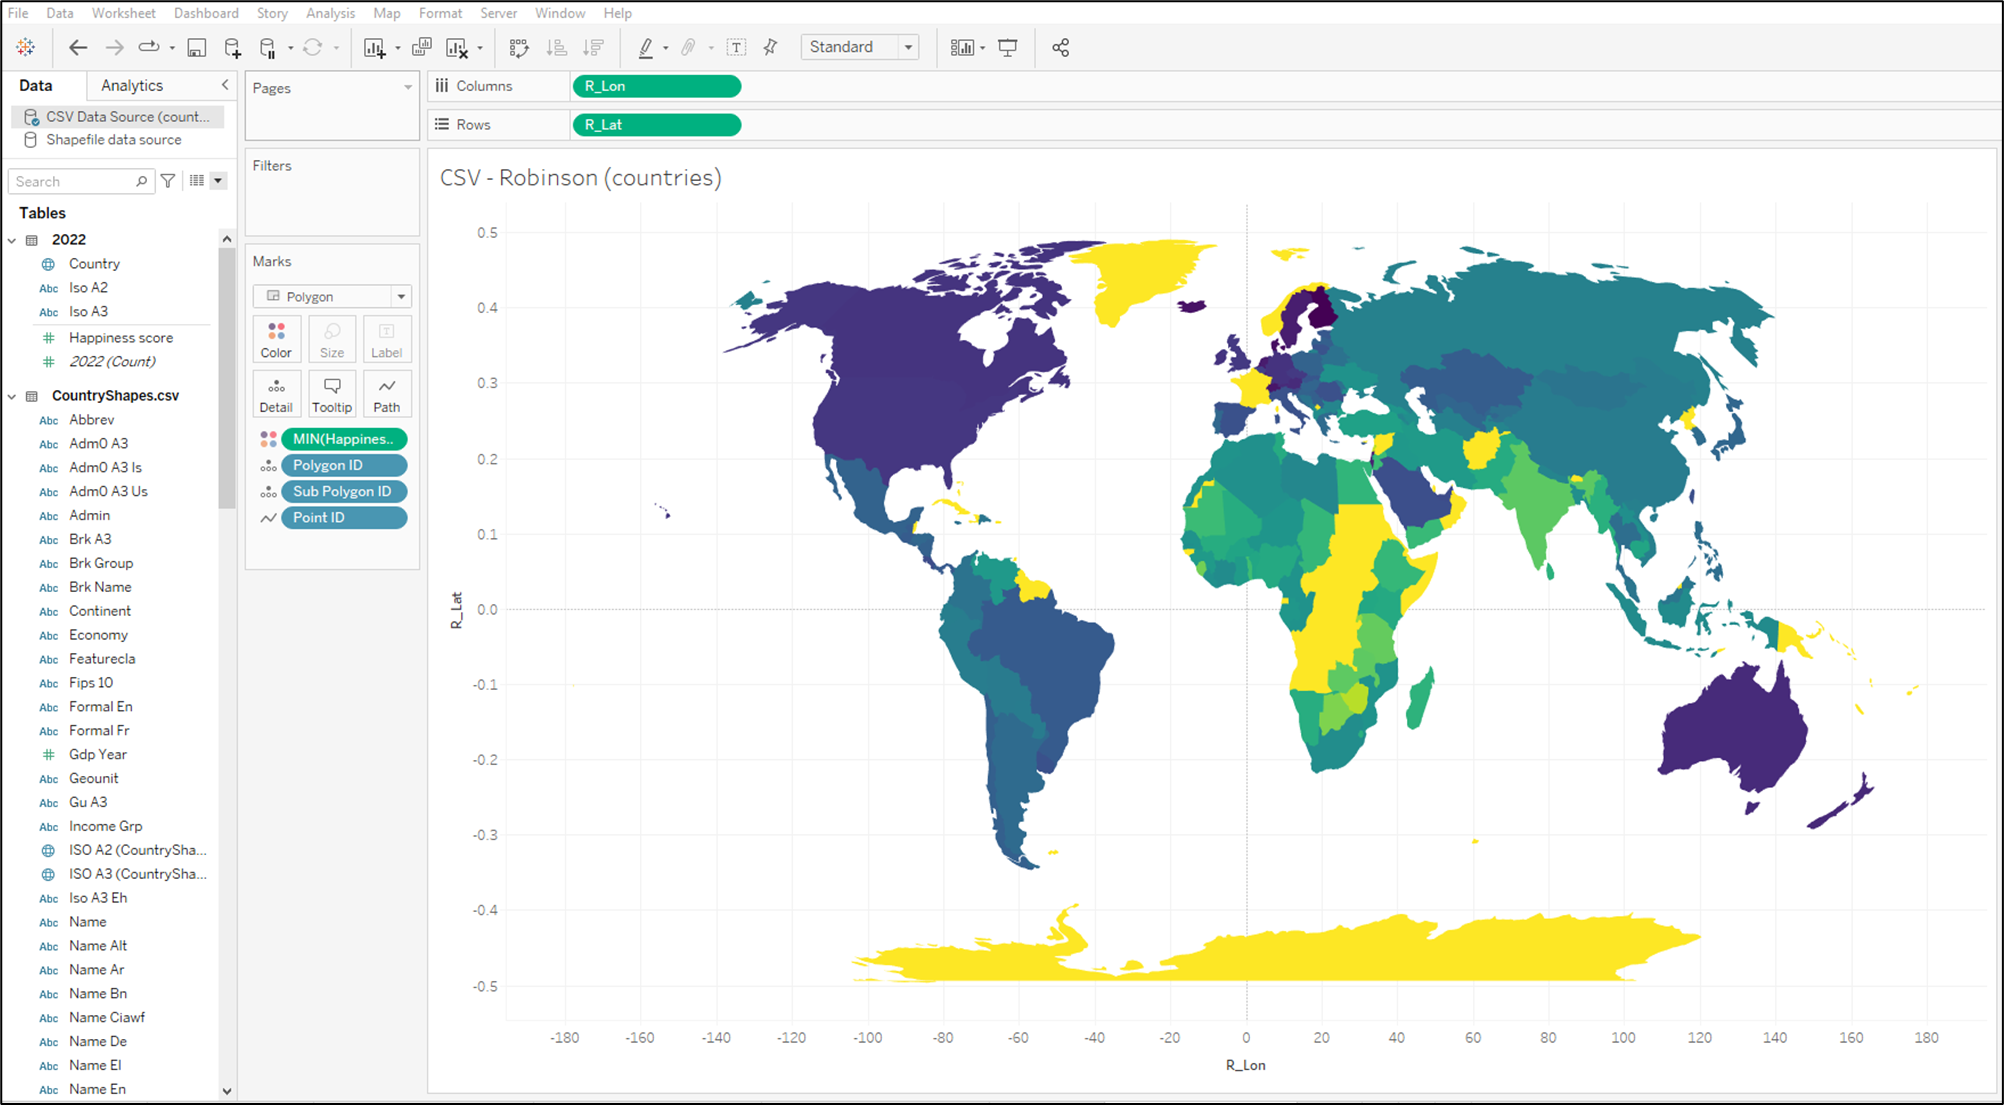Click the New Worksheet icon on the toolbar
2004x1105 pixels.
[377, 47]
